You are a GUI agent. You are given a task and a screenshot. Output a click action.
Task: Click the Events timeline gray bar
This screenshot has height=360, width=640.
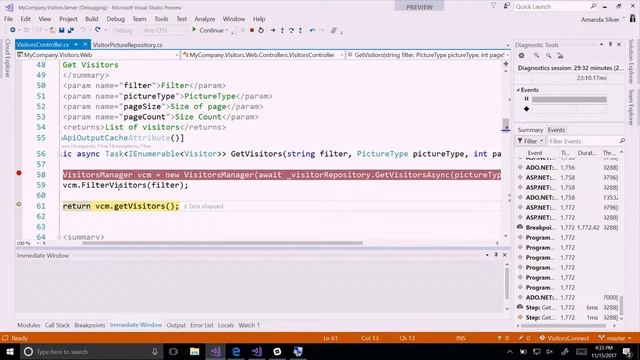[x=569, y=99]
